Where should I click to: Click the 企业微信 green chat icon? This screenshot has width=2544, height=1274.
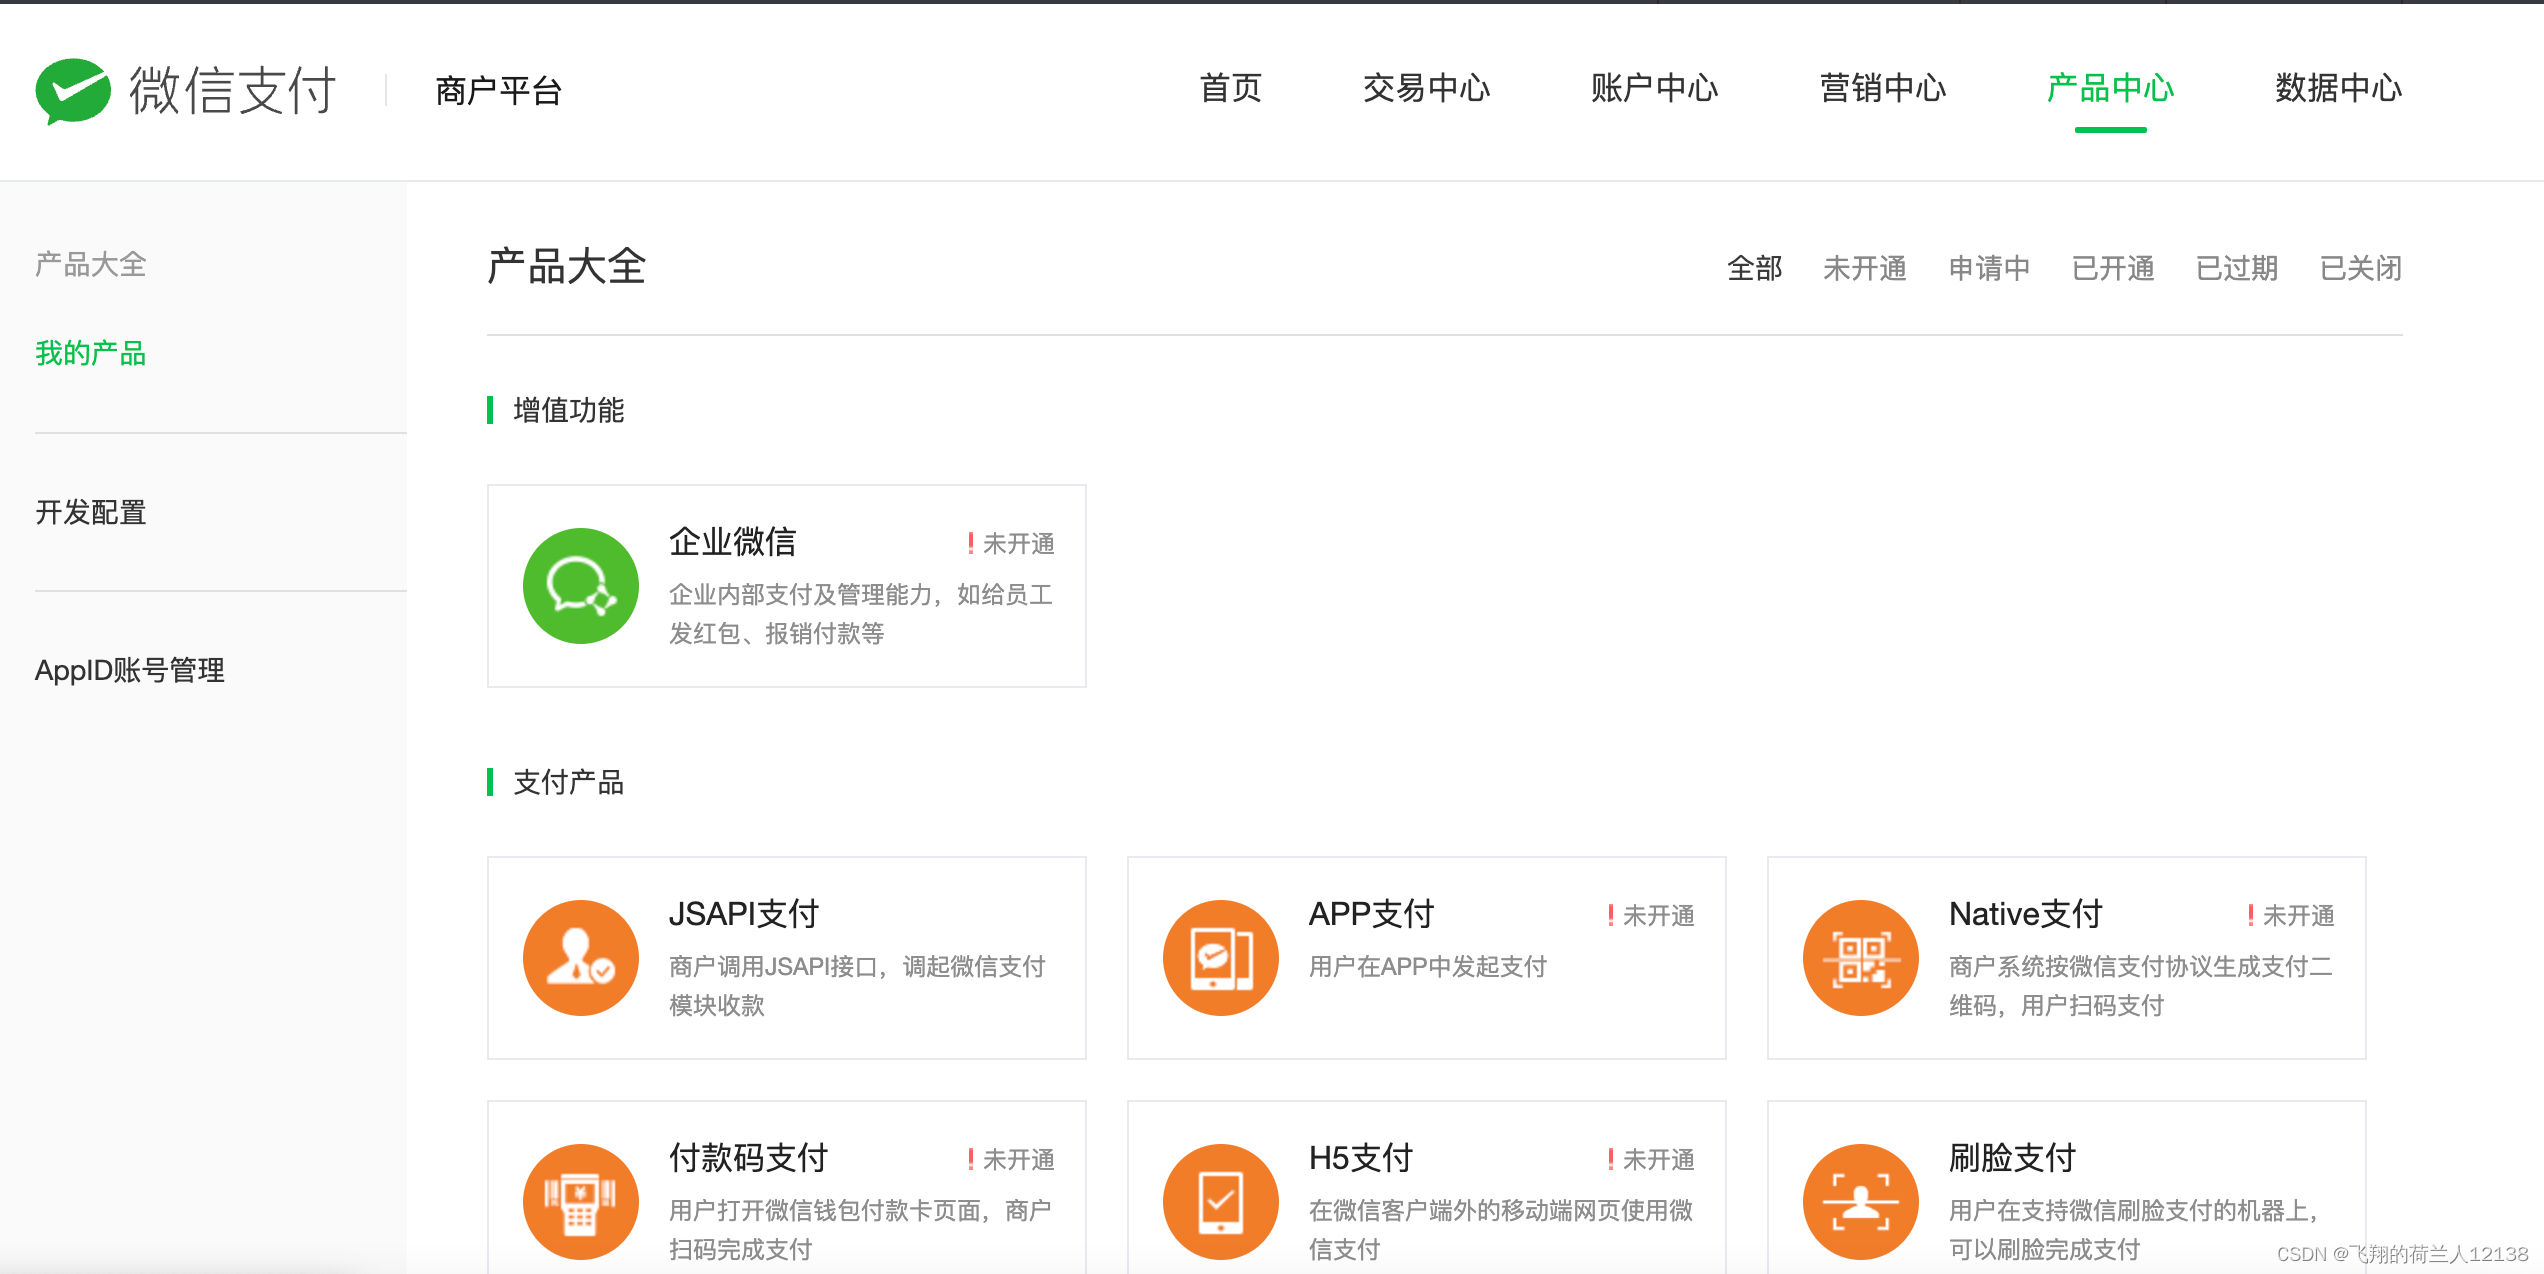[x=580, y=586]
